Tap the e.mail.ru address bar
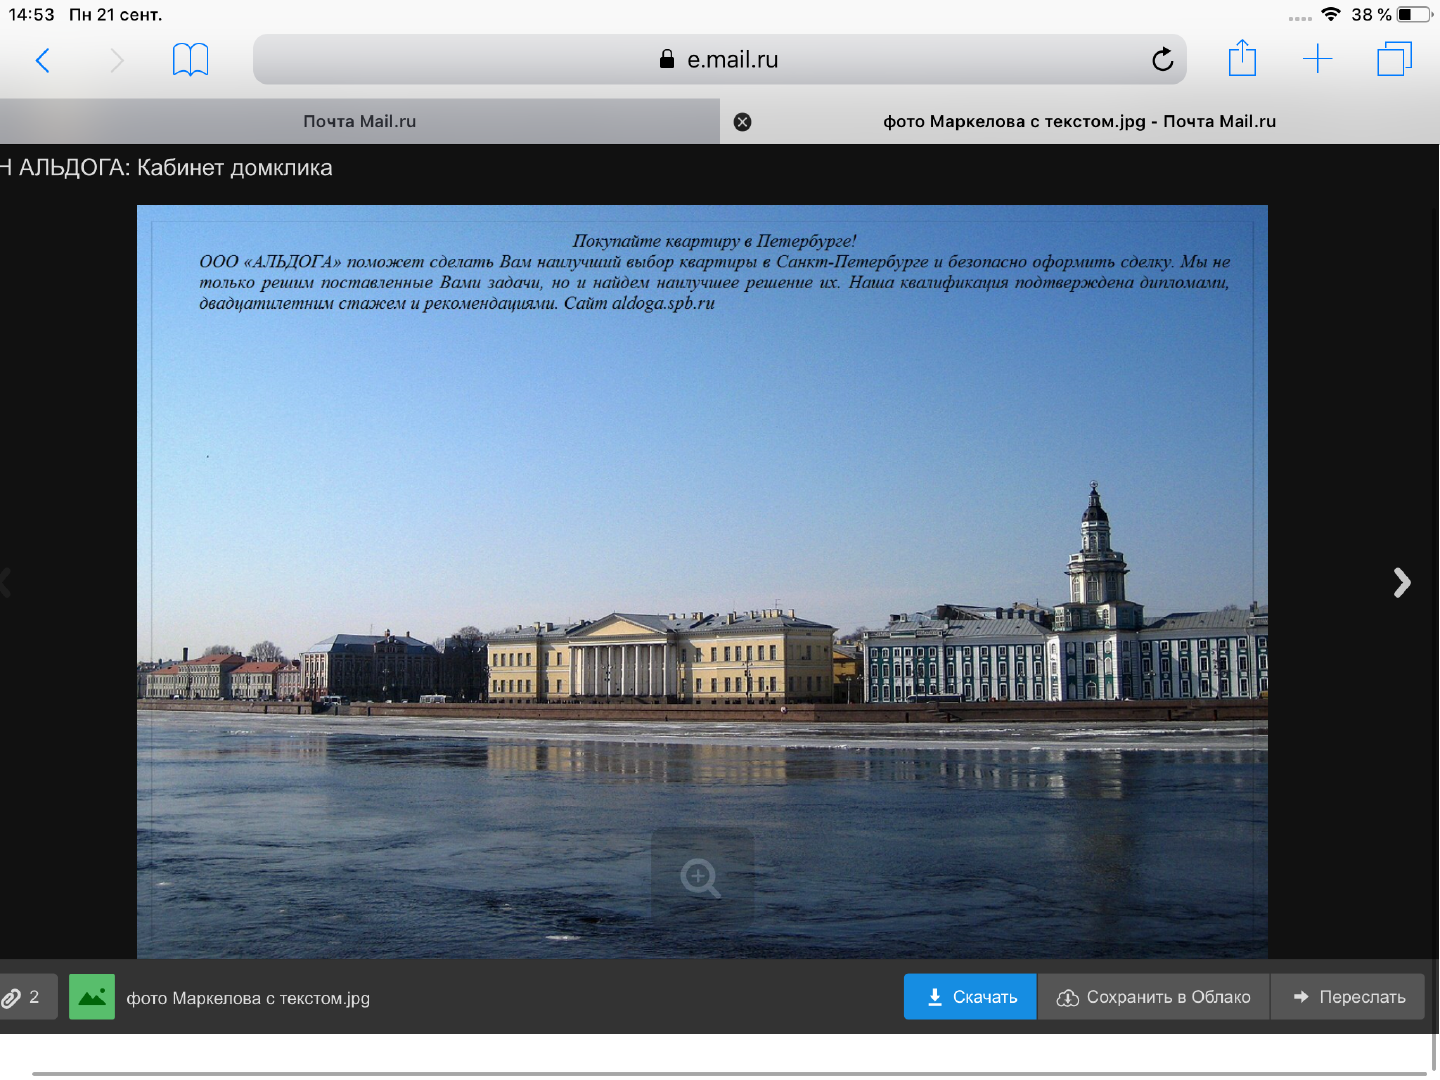1440x1080 pixels. [720, 60]
